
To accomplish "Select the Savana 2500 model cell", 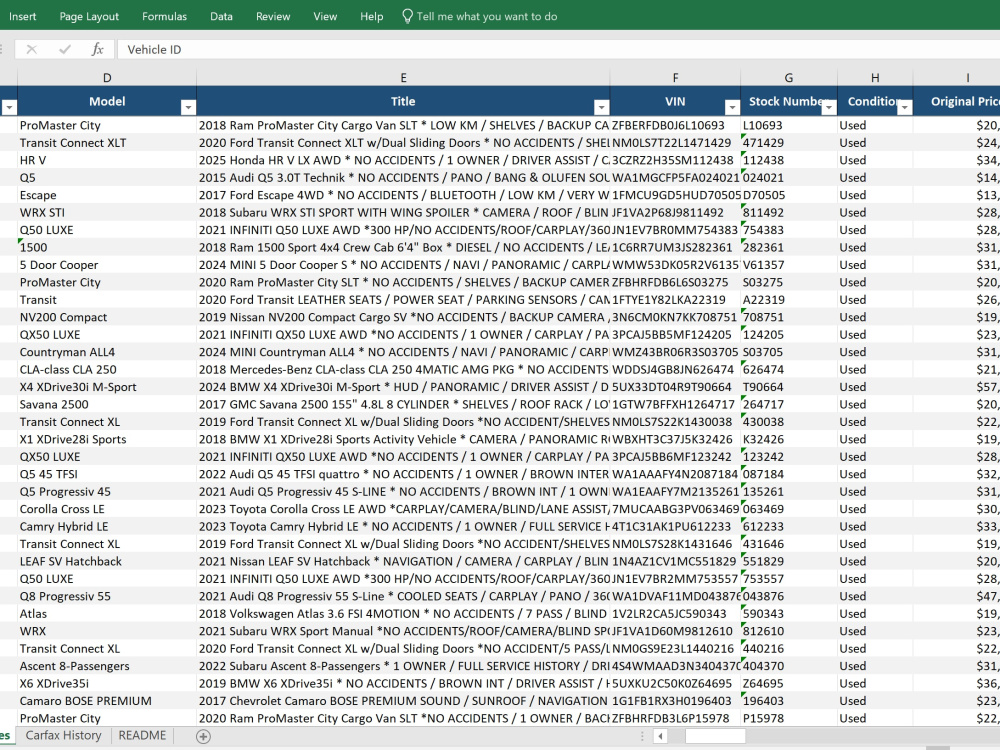I will coord(107,404).
